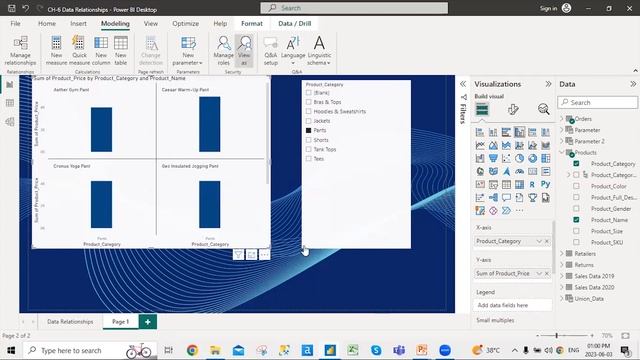
Task: Expand the Parameter table
Action: coord(562,130)
